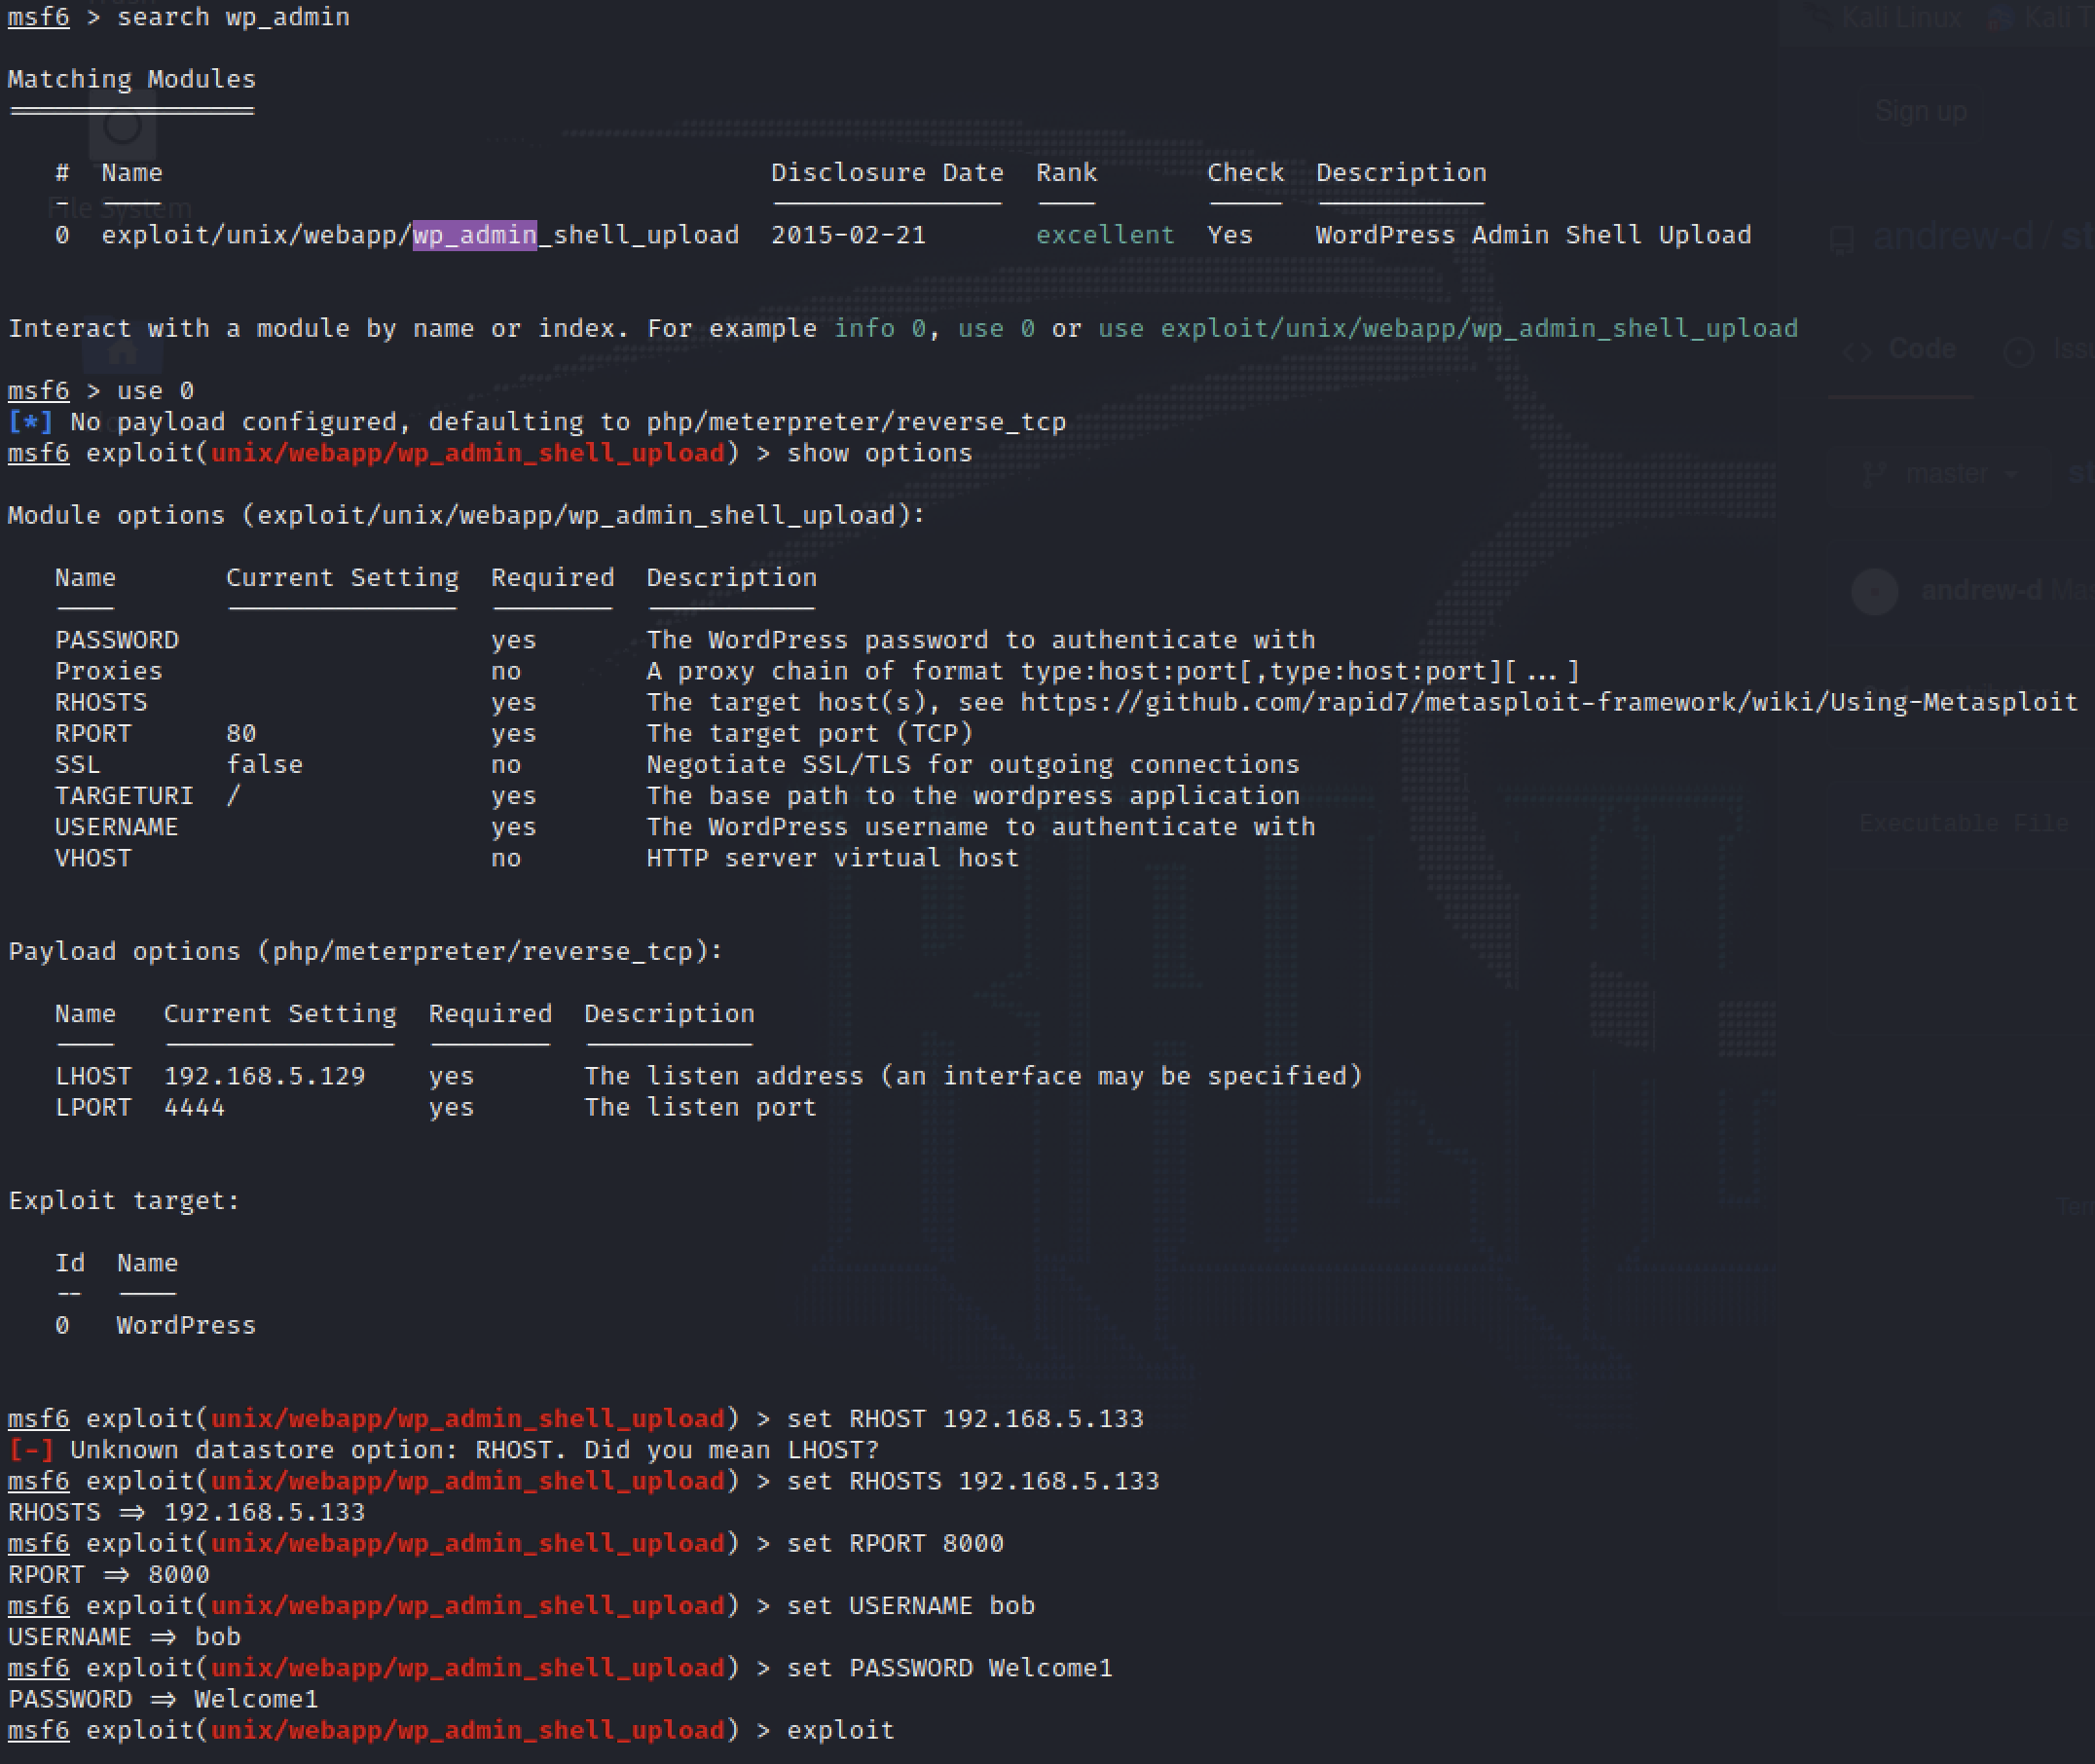Click the 'RPORT => 8000' output line
Viewport: 2095px width, 1764px height.
pyautogui.click(x=108, y=1575)
